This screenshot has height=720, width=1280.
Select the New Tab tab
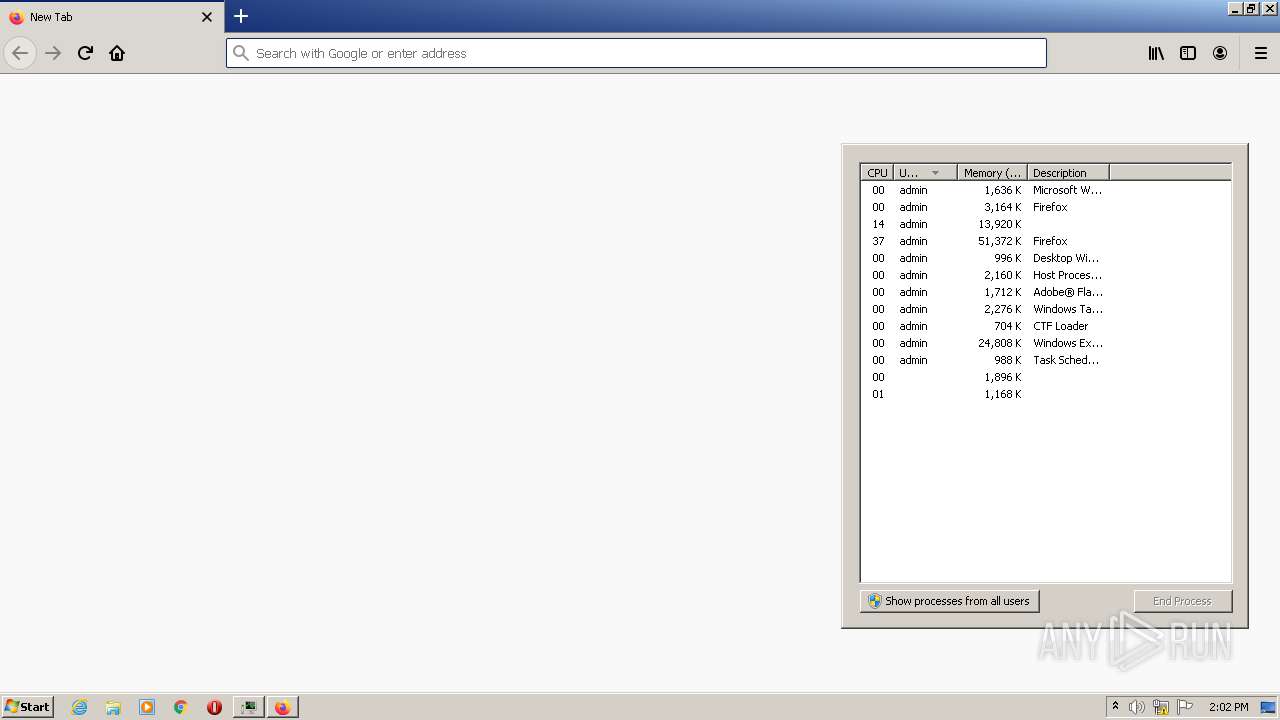(112, 17)
